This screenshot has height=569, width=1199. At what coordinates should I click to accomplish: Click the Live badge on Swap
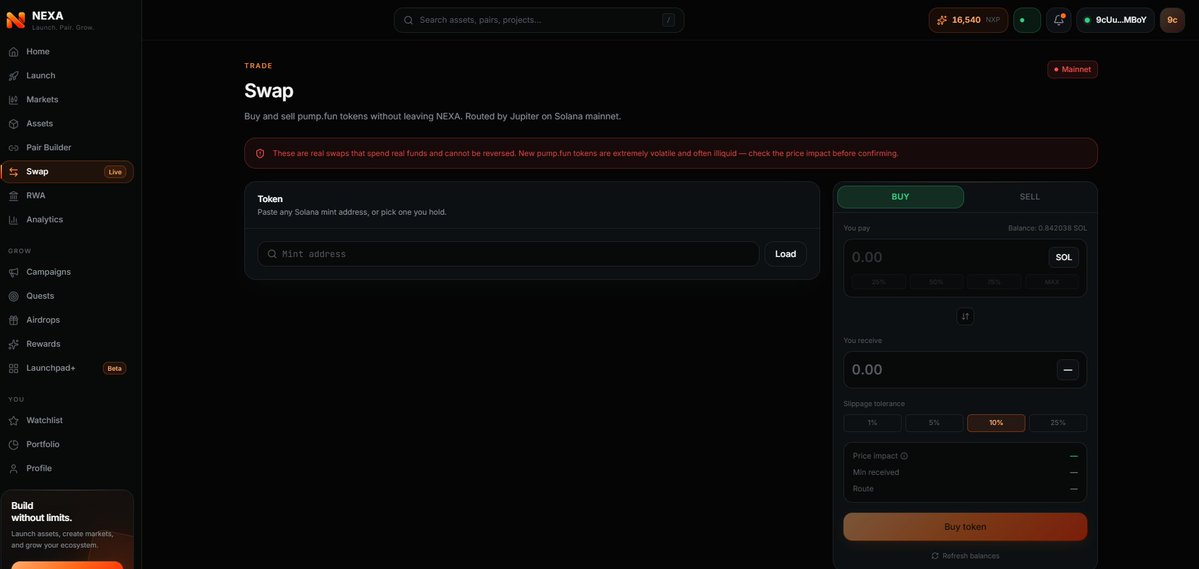click(x=115, y=172)
